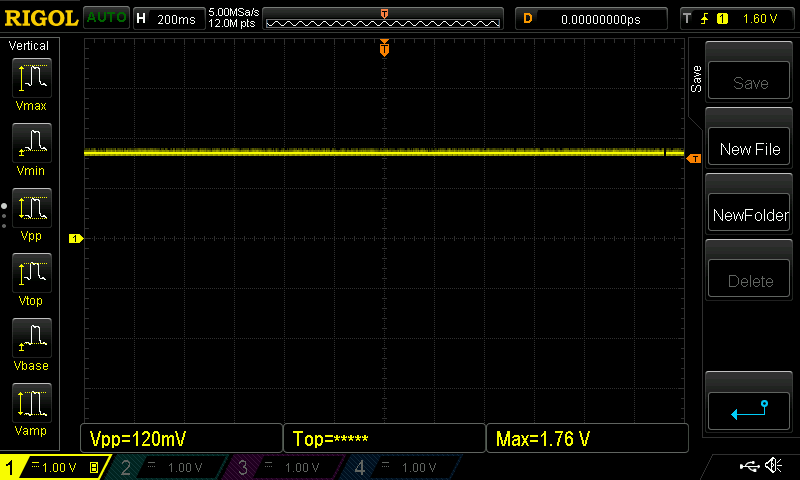Select the Vpp measurement icon

click(32, 208)
